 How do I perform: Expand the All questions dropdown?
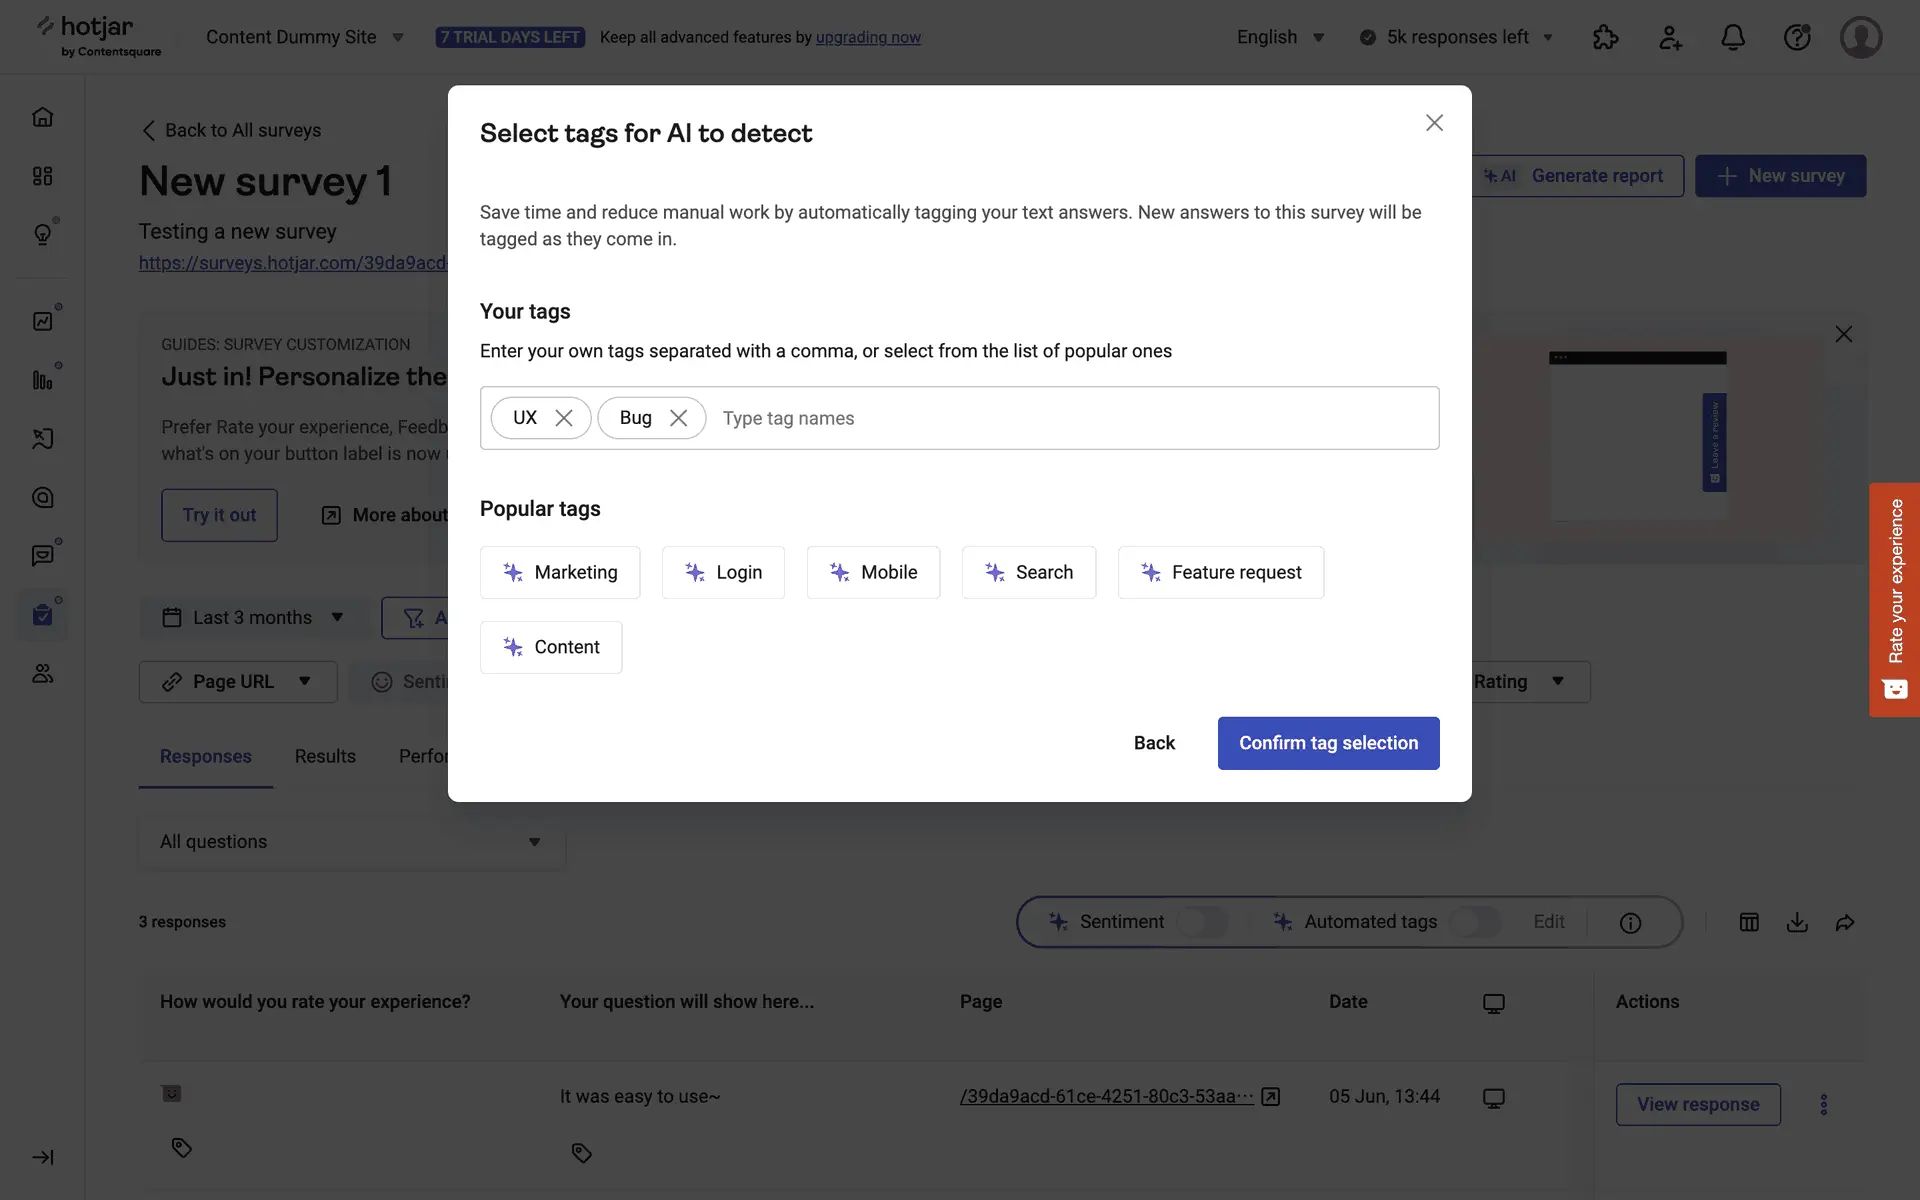pyautogui.click(x=351, y=842)
